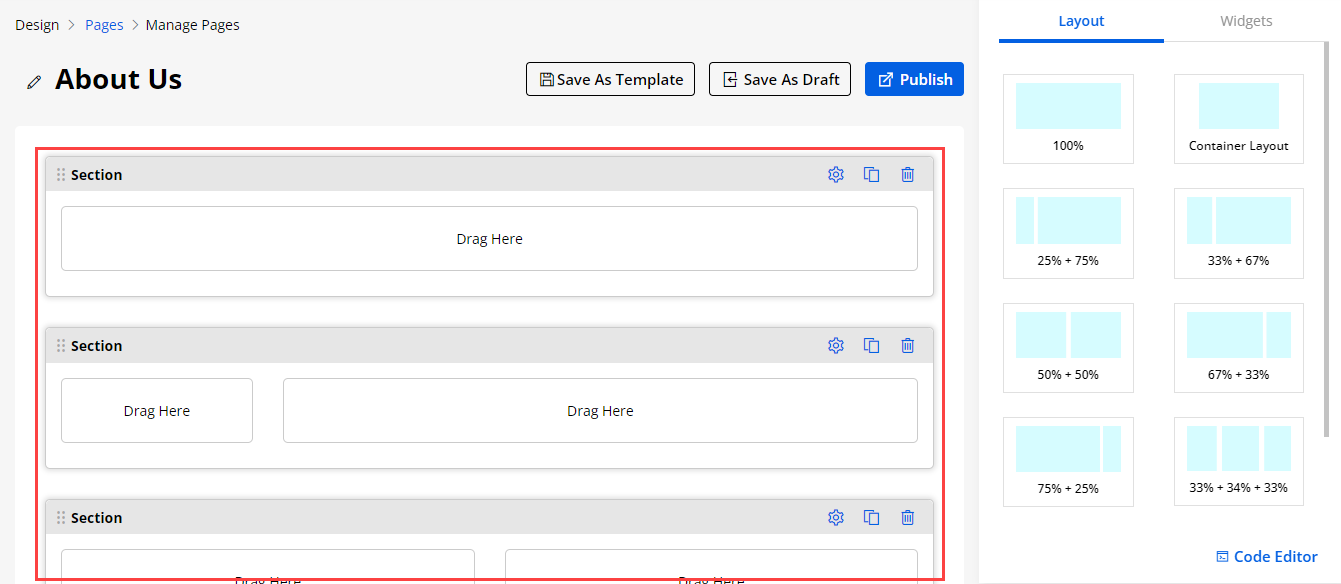The height and width of the screenshot is (584, 1341).
Task: Open settings gear of second Section
Action: pyautogui.click(x=836, y=346)
